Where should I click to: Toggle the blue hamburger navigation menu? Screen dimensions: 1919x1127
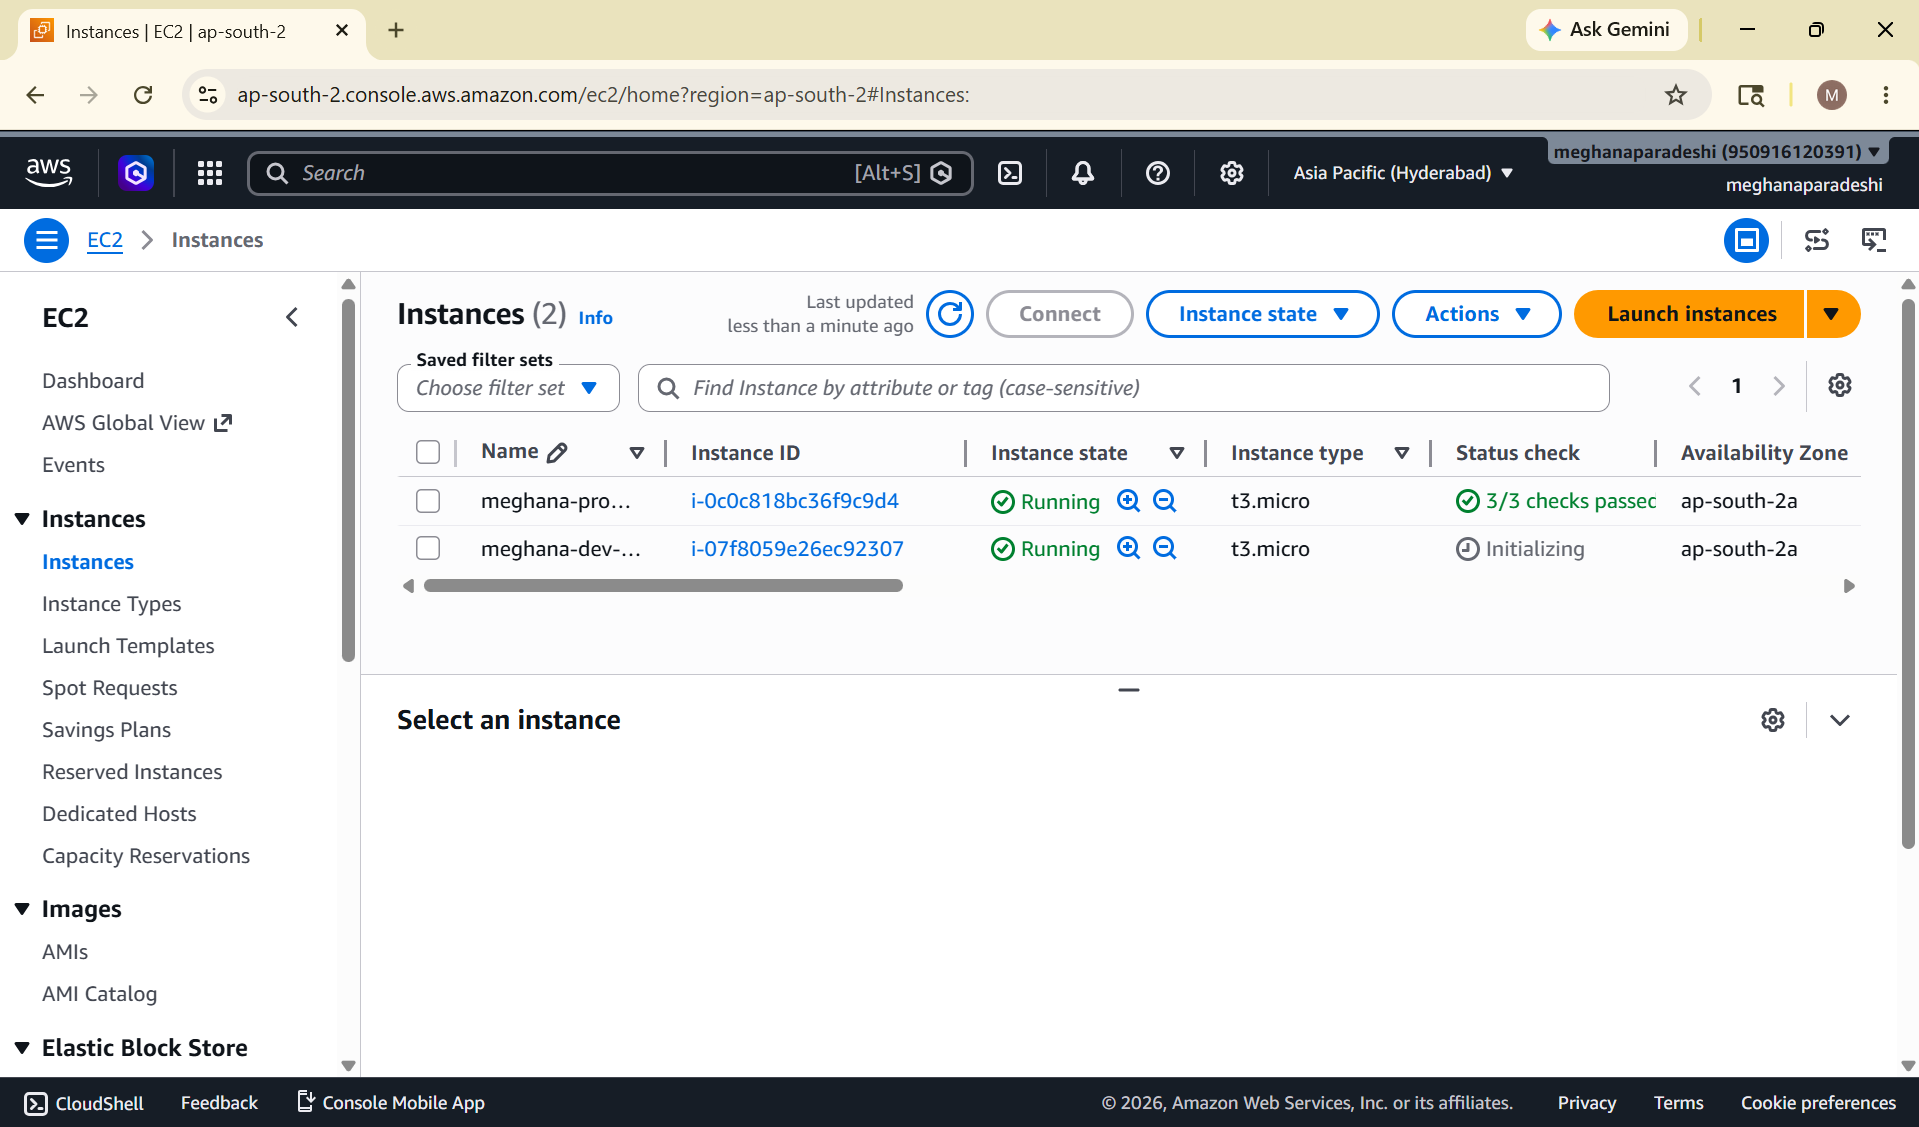click(46, 240)
